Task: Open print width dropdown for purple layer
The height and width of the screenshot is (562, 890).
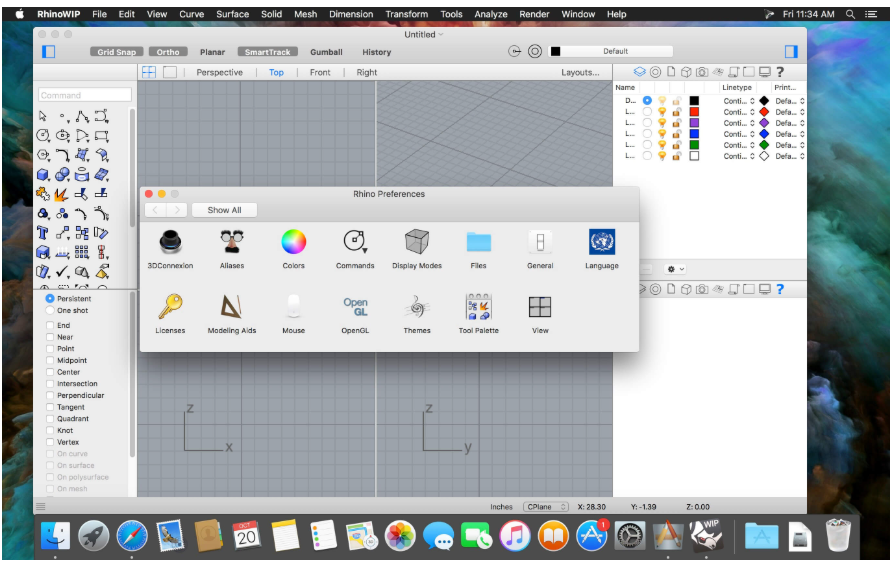Action: 790,123
